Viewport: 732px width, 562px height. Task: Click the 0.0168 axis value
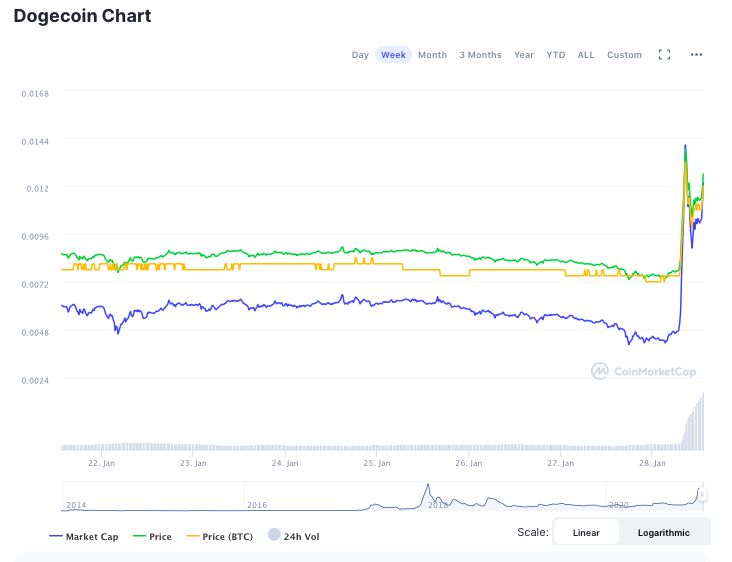[35, 94]
